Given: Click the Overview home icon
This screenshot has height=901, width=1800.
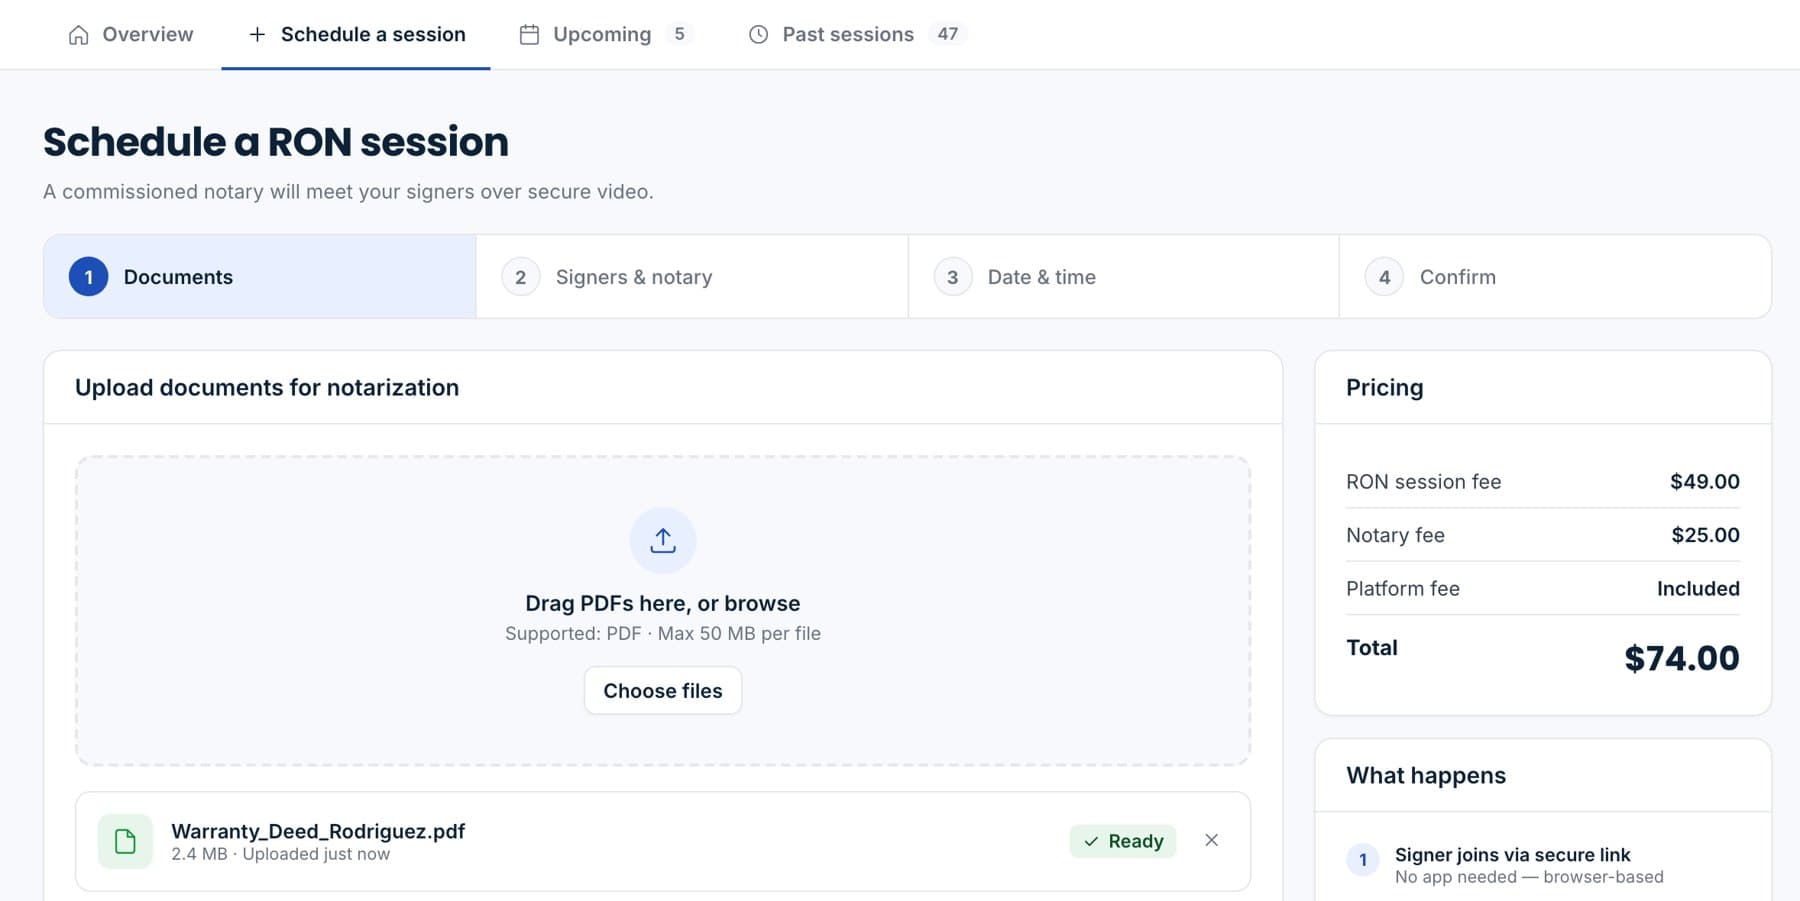Looking at the screenshot, I should [79, 35].
